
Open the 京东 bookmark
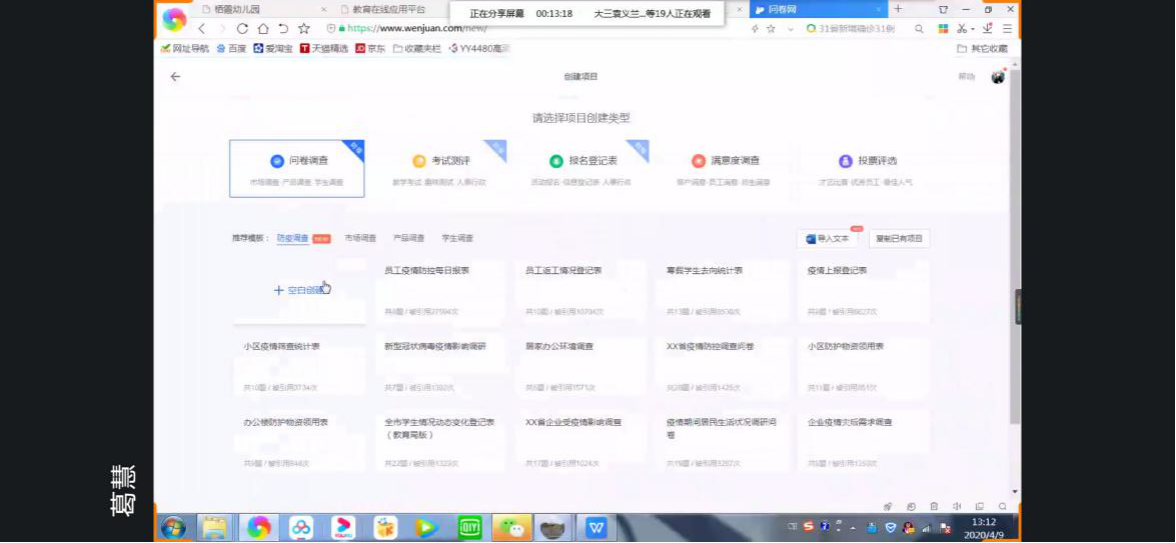click(x=370, y=48)
